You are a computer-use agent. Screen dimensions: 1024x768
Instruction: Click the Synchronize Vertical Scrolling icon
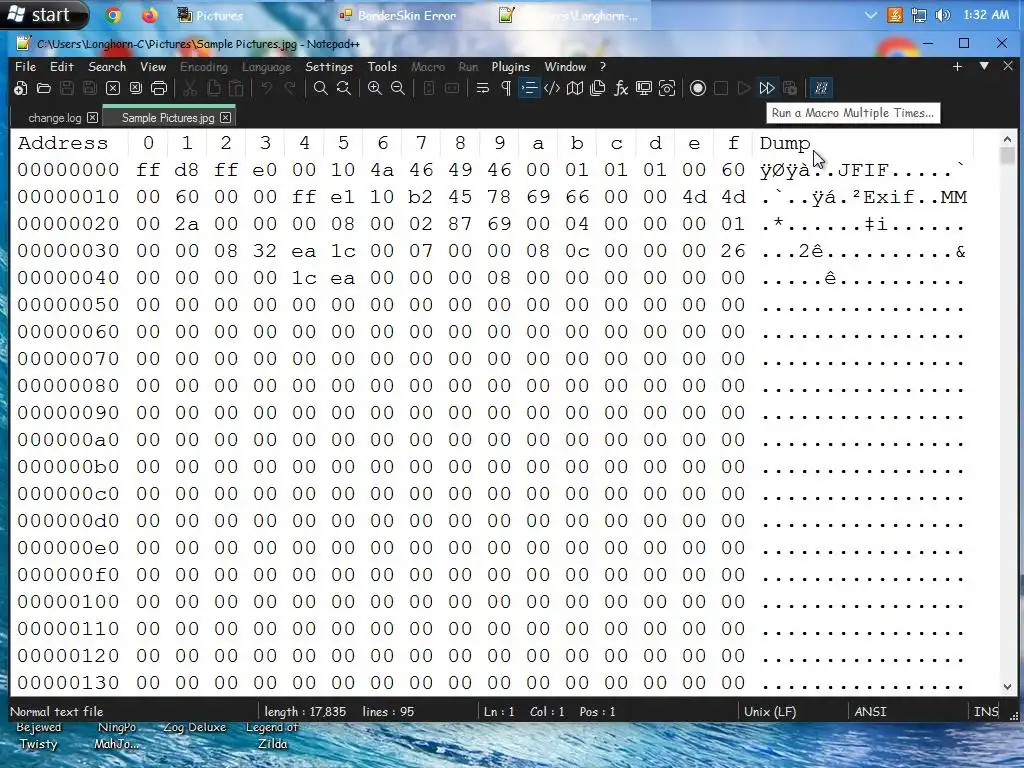pos(429,88)
